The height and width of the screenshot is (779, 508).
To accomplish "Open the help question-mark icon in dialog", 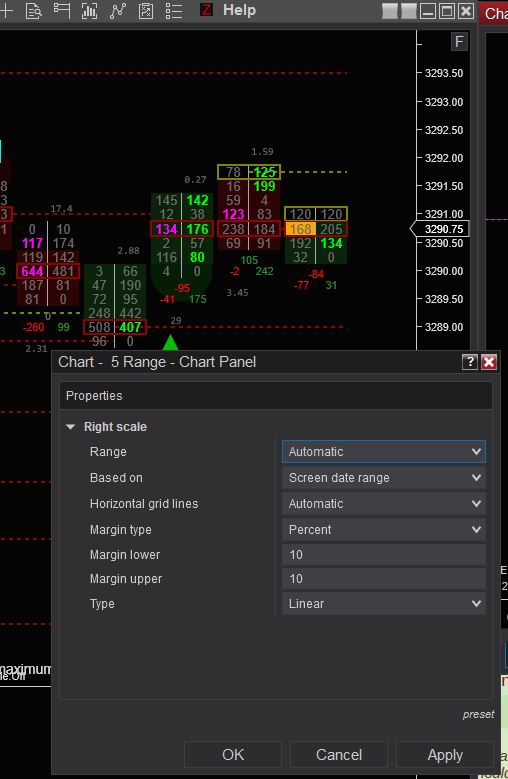I will coord(470,362).
